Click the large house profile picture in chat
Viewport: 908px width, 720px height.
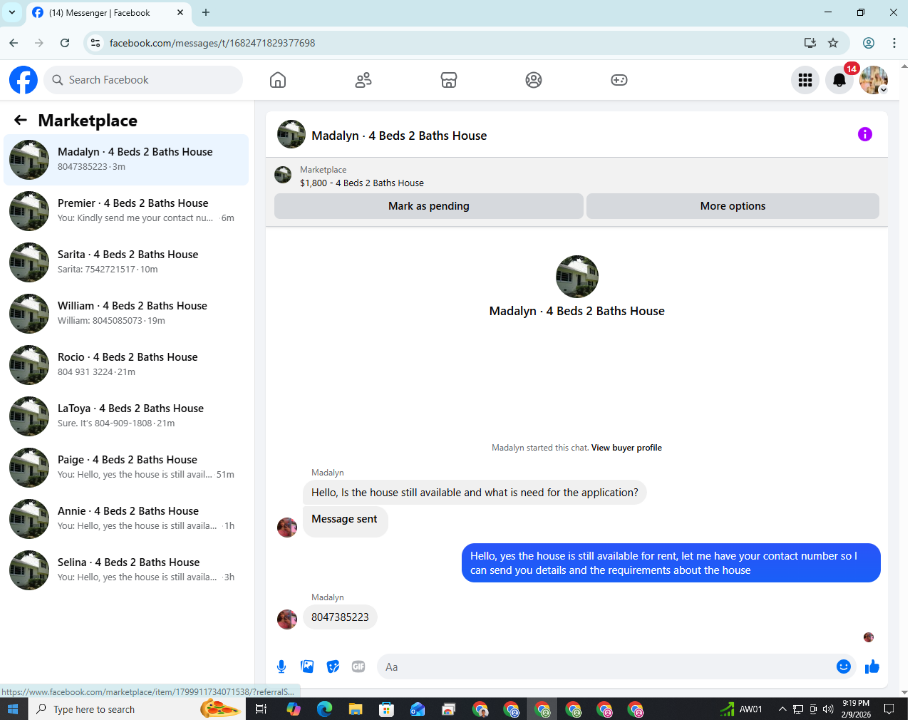click(577, 276)
